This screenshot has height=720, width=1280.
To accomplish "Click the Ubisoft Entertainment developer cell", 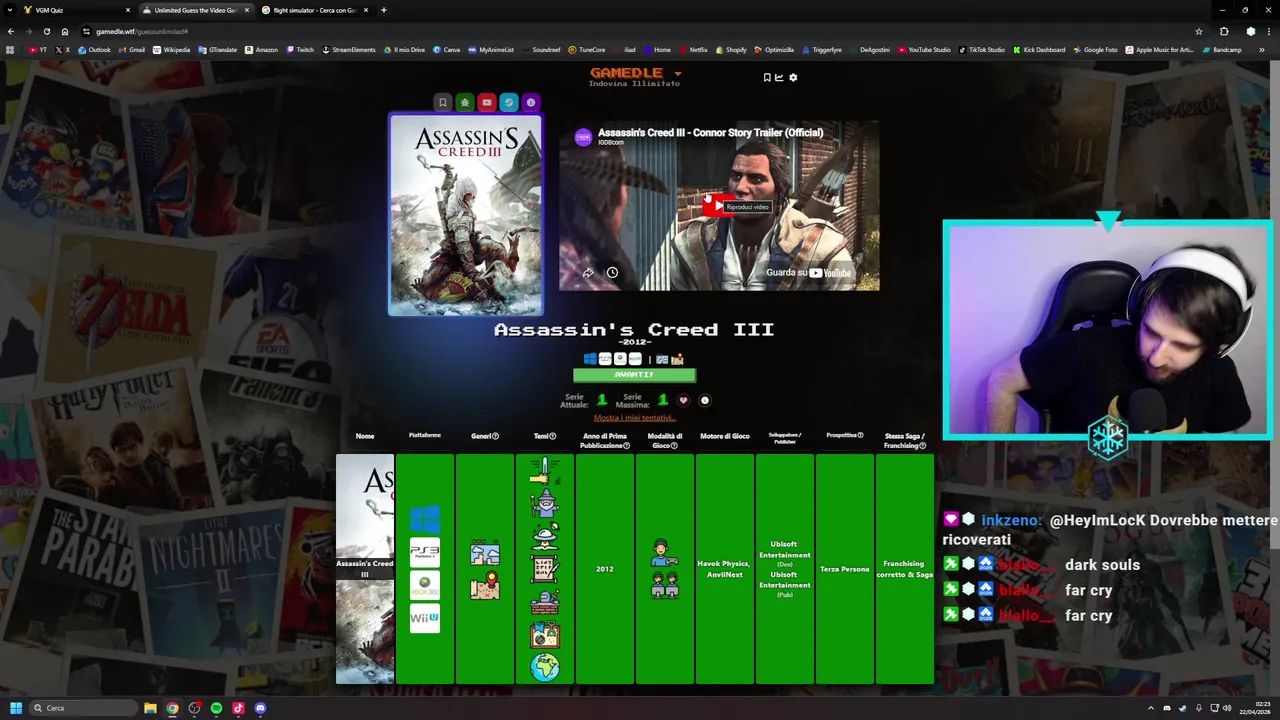I will tap(785, 569).
